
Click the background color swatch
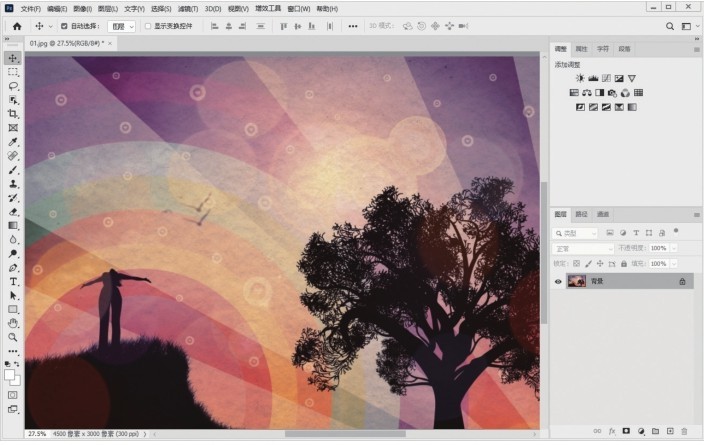pyautogui.click(x=17, y=382)
